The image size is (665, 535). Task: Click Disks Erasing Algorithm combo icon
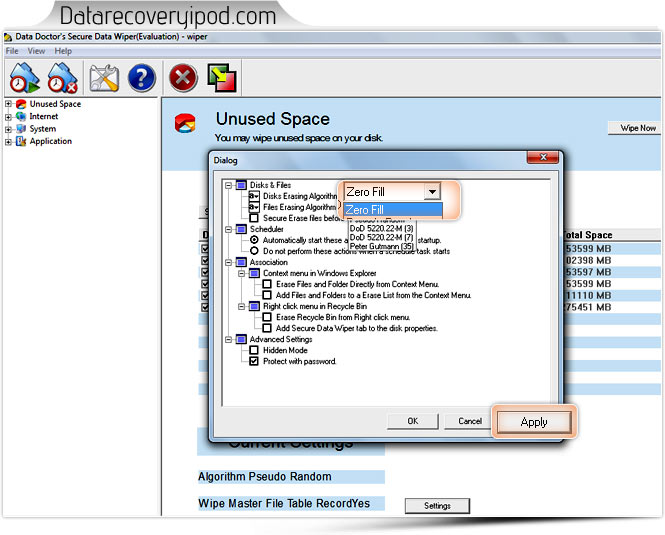[x=254, y=196]
